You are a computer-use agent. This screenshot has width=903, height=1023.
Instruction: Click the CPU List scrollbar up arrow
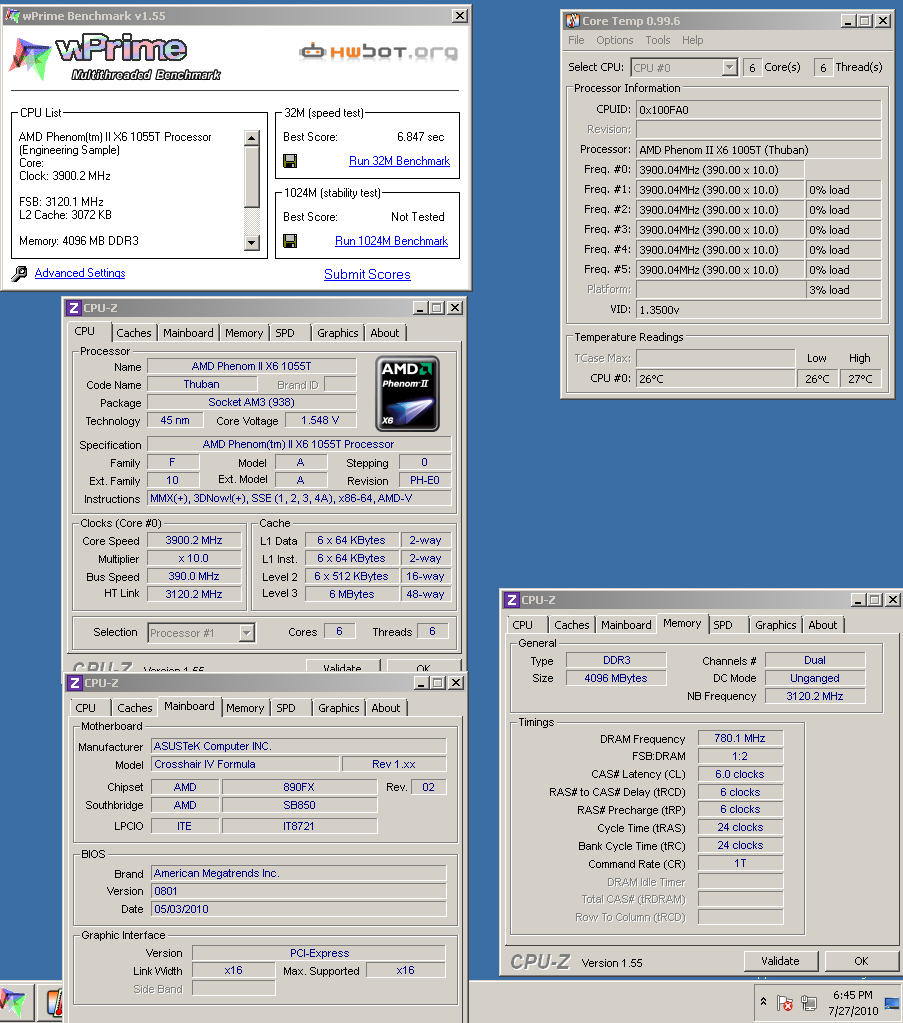[252, 138]
